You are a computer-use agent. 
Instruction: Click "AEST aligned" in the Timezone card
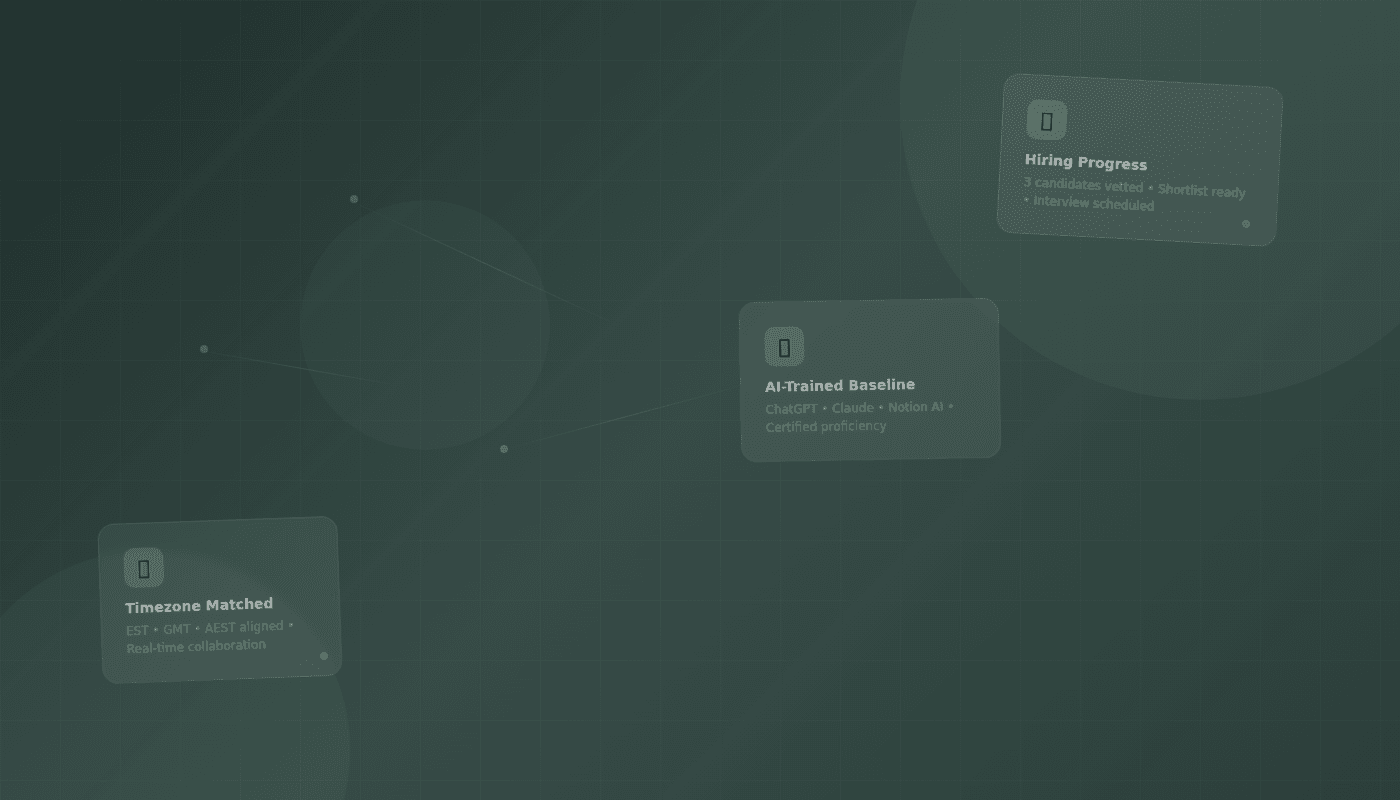point(244,628)
